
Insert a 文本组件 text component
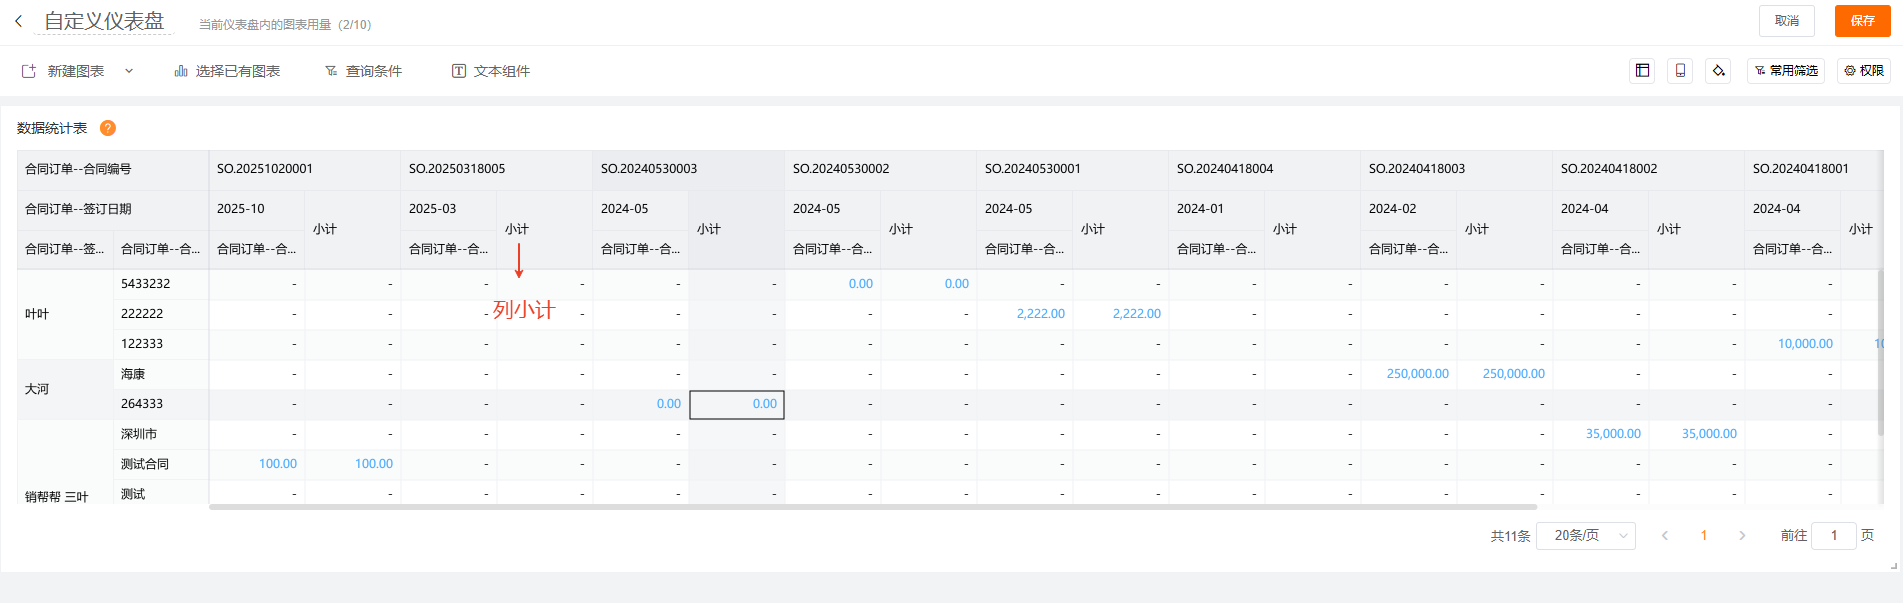pyautogui.click(x=491, y=71)
